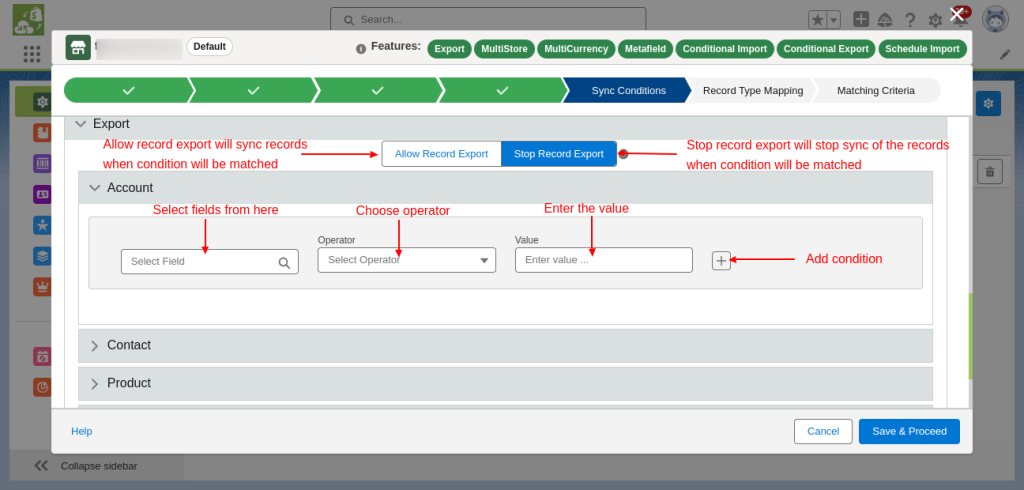Screen dimensions: 1024x490
Task: Open the question mark help menu
Action: click(x=910, y=20)
